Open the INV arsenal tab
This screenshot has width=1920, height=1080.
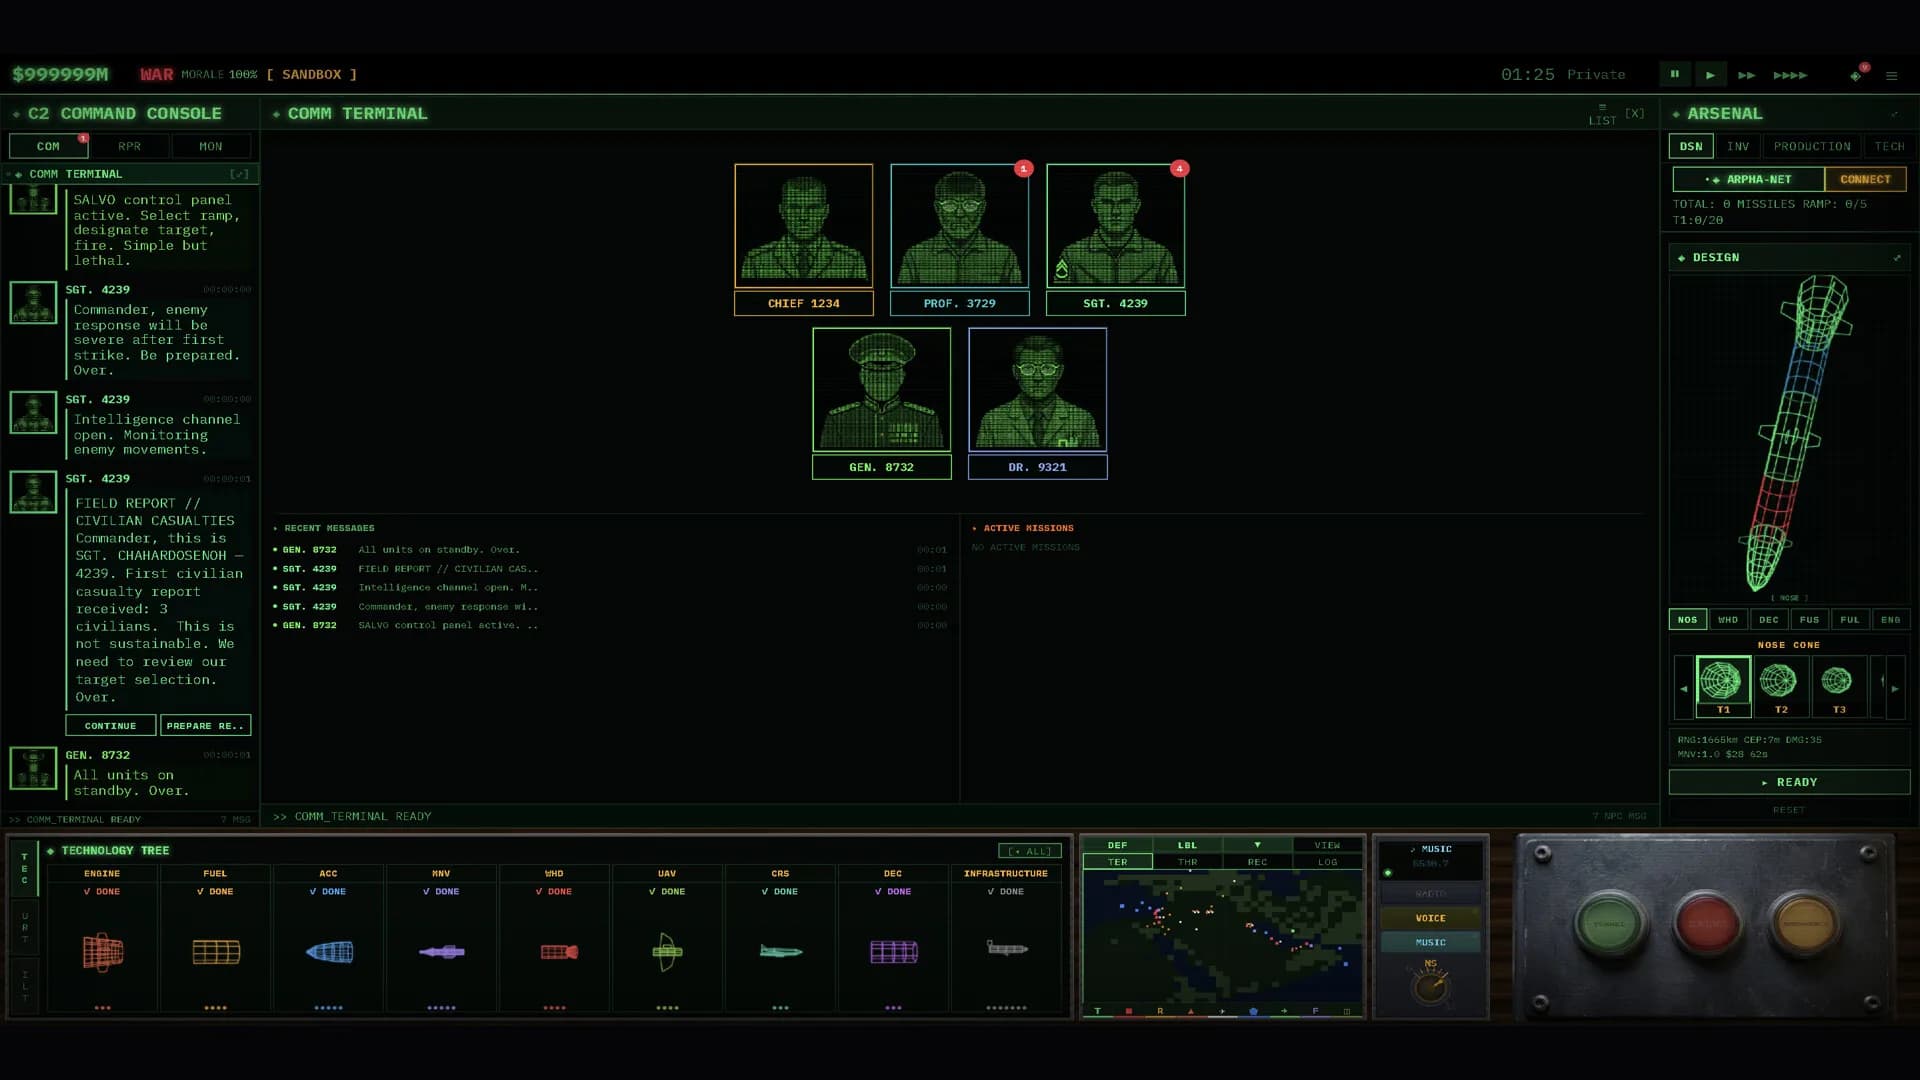tap(1738, 146)
